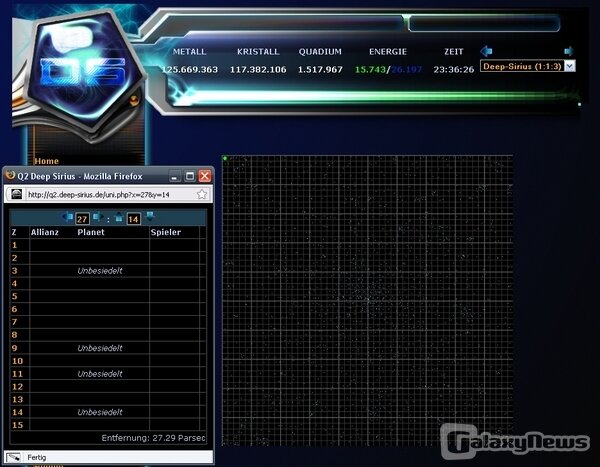
Task: Click the site favicon in the address bar
Action: pos(16,194)
